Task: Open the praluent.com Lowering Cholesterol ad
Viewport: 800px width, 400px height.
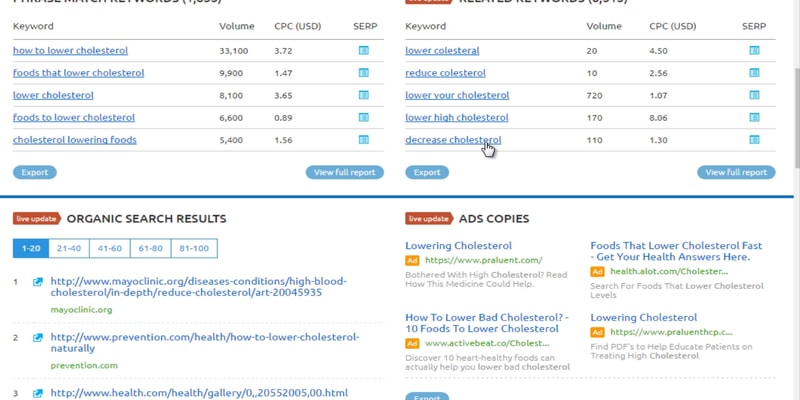Action: (x=458, y=246)
